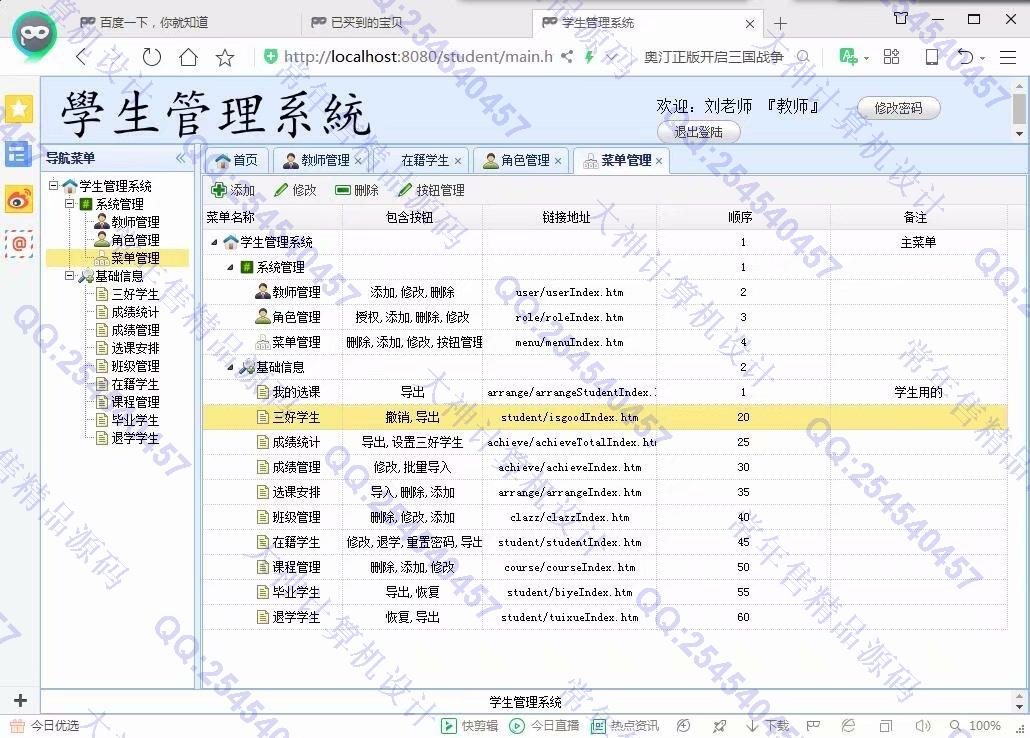
Task: Open 下载 downloads in status bar
Action: (767, 726)
